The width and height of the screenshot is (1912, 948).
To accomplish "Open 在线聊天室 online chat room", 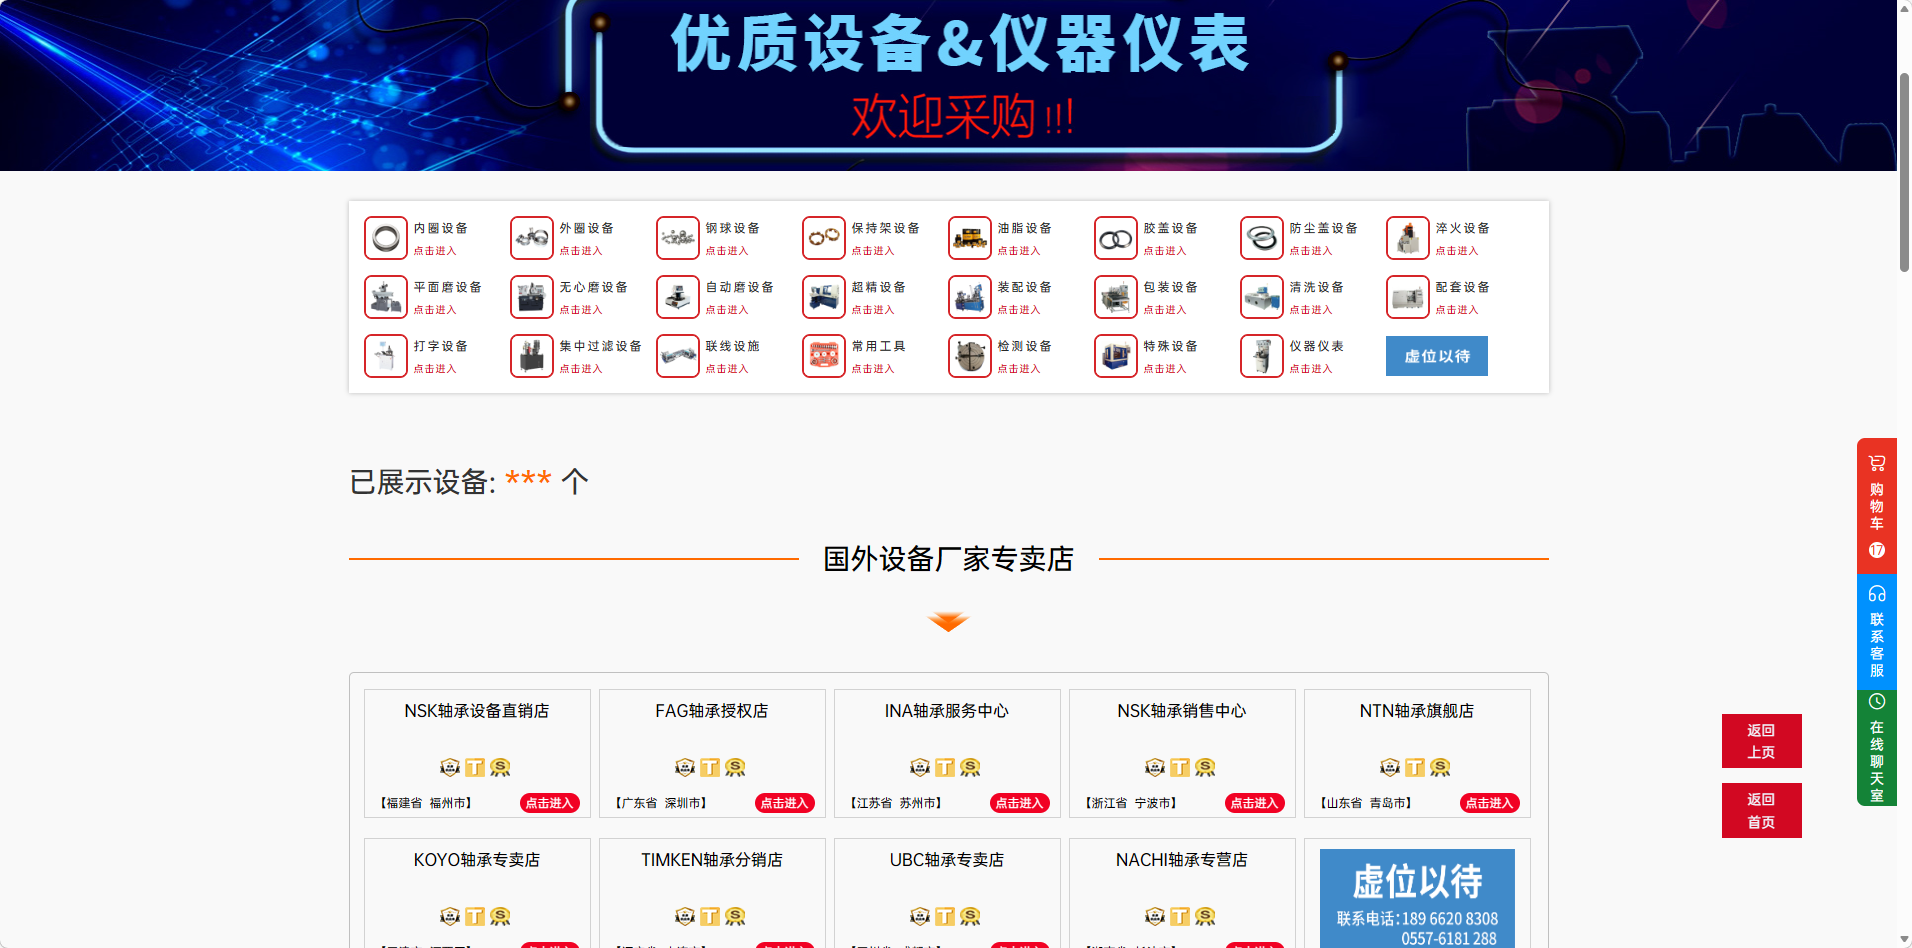I will click(x=1877, y=748).
